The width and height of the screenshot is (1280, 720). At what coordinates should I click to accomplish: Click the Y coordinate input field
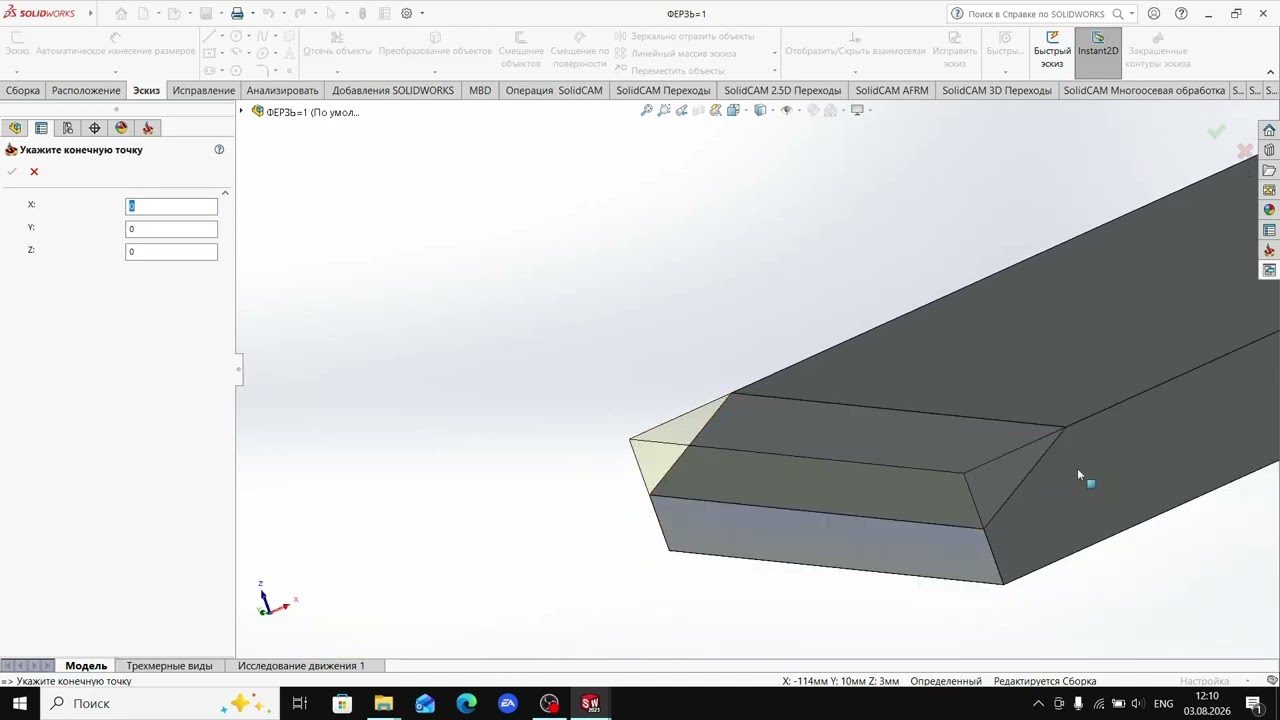click(171, 229)
